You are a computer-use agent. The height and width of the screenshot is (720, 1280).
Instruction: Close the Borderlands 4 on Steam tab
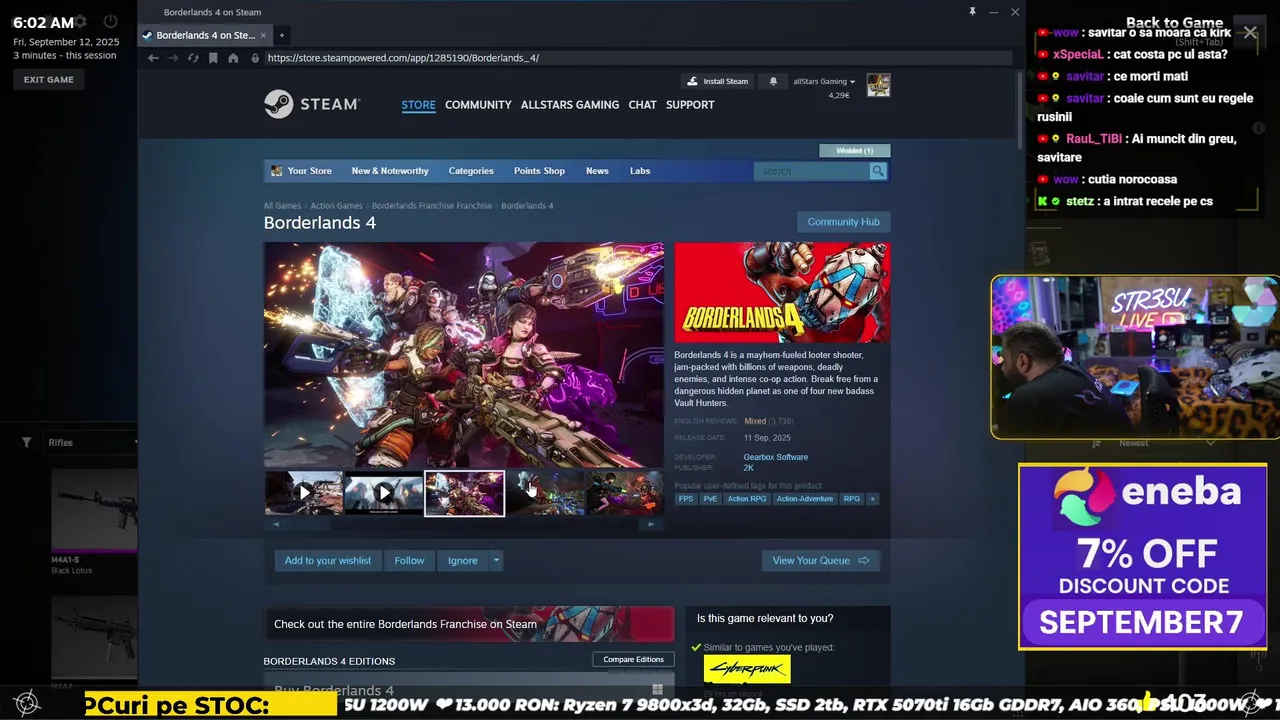click(265, 35)
